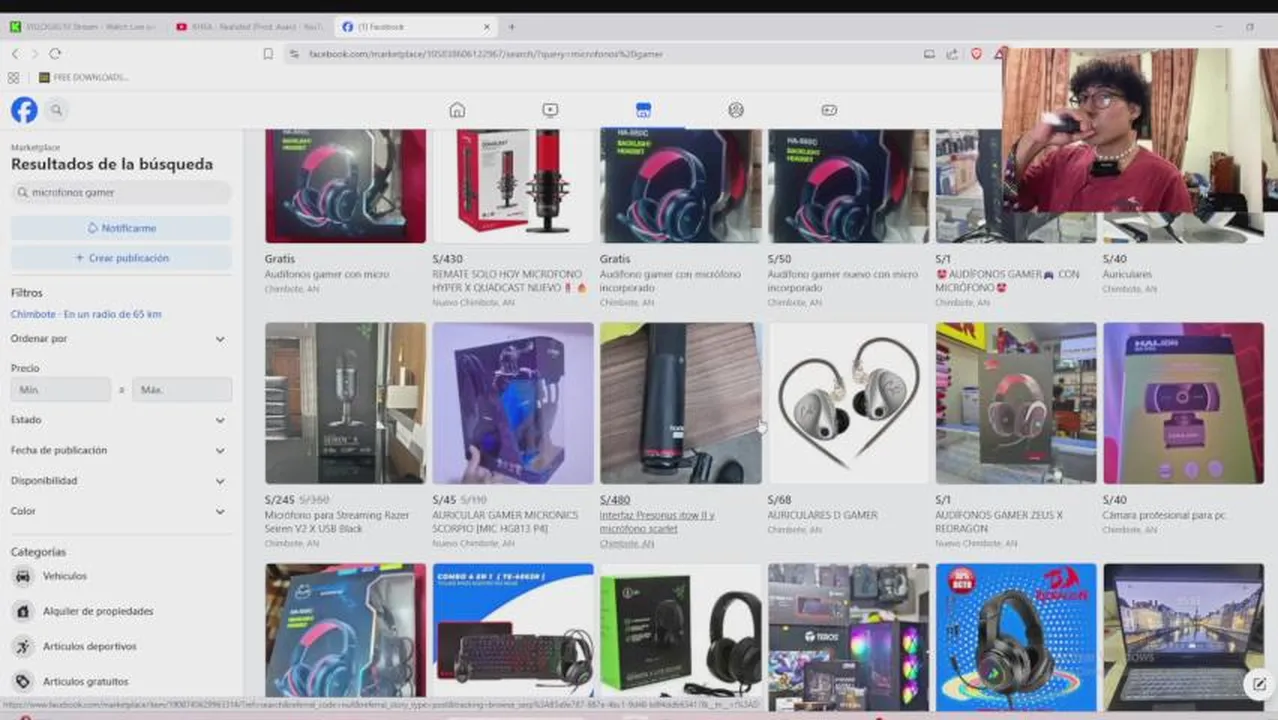Click Brave shield icon in address bar
Viewport: 1278px width, 720px height.
point(977,54)
